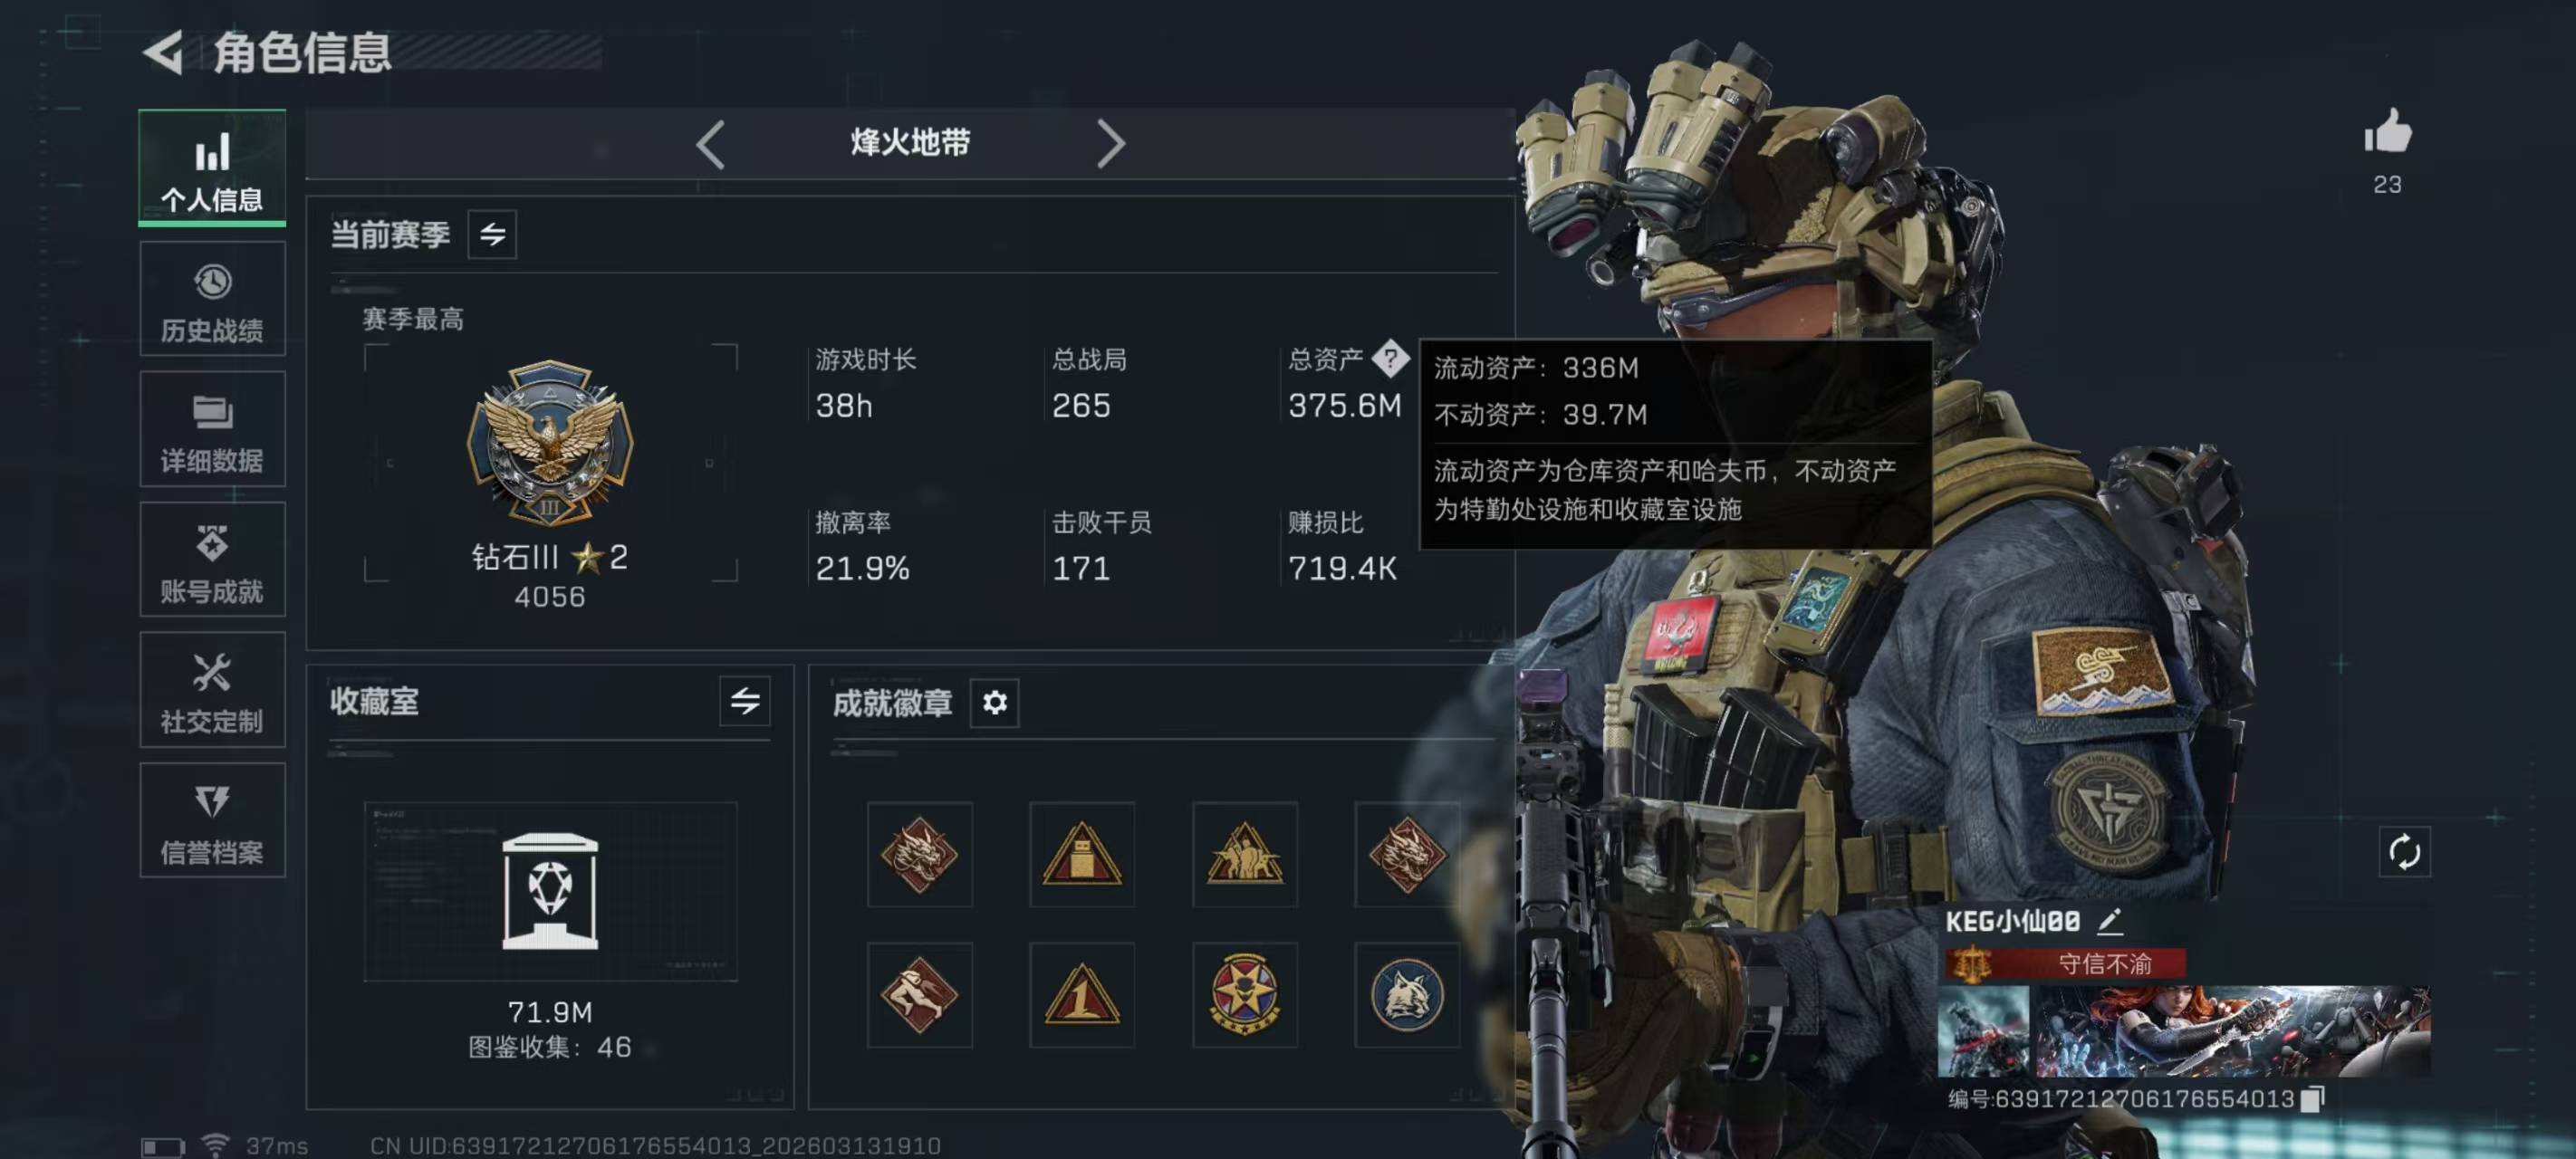Switch to next mode with right chevron
Image resolution: width=2576 pixels, height=1159 pixels.
pos(1111,144)
